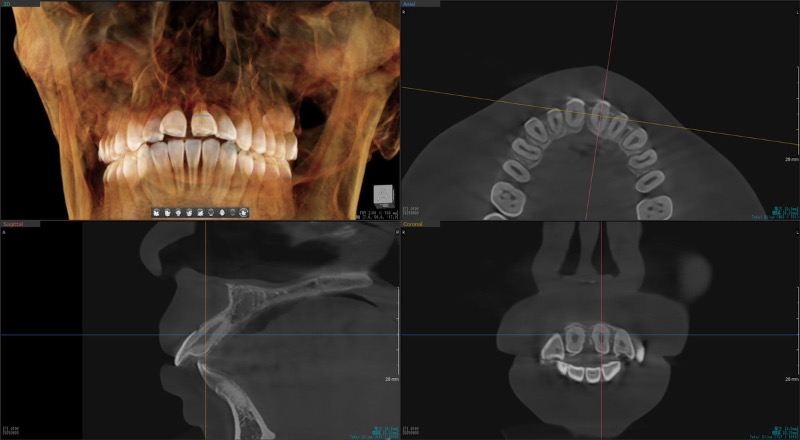Select the Axial pane title label

tap(410, 4)
